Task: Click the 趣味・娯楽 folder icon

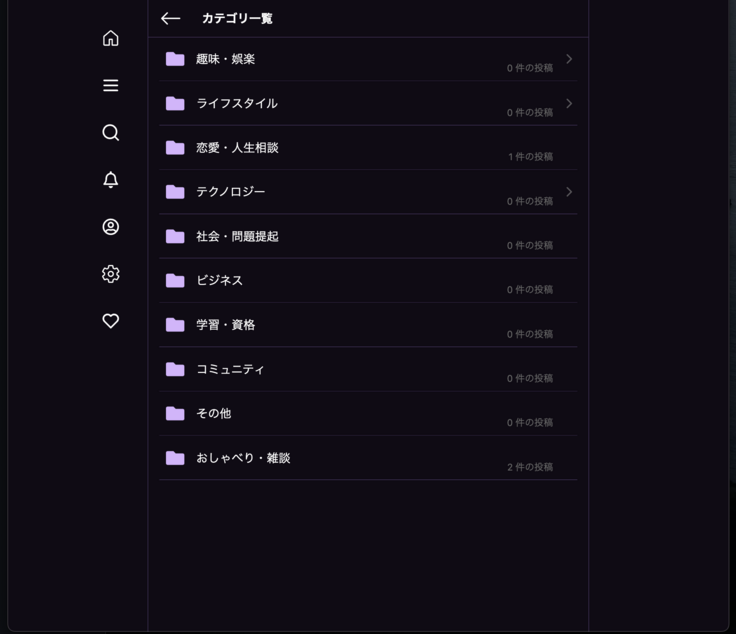Action: pyautogui.click(x=175, y=59)
